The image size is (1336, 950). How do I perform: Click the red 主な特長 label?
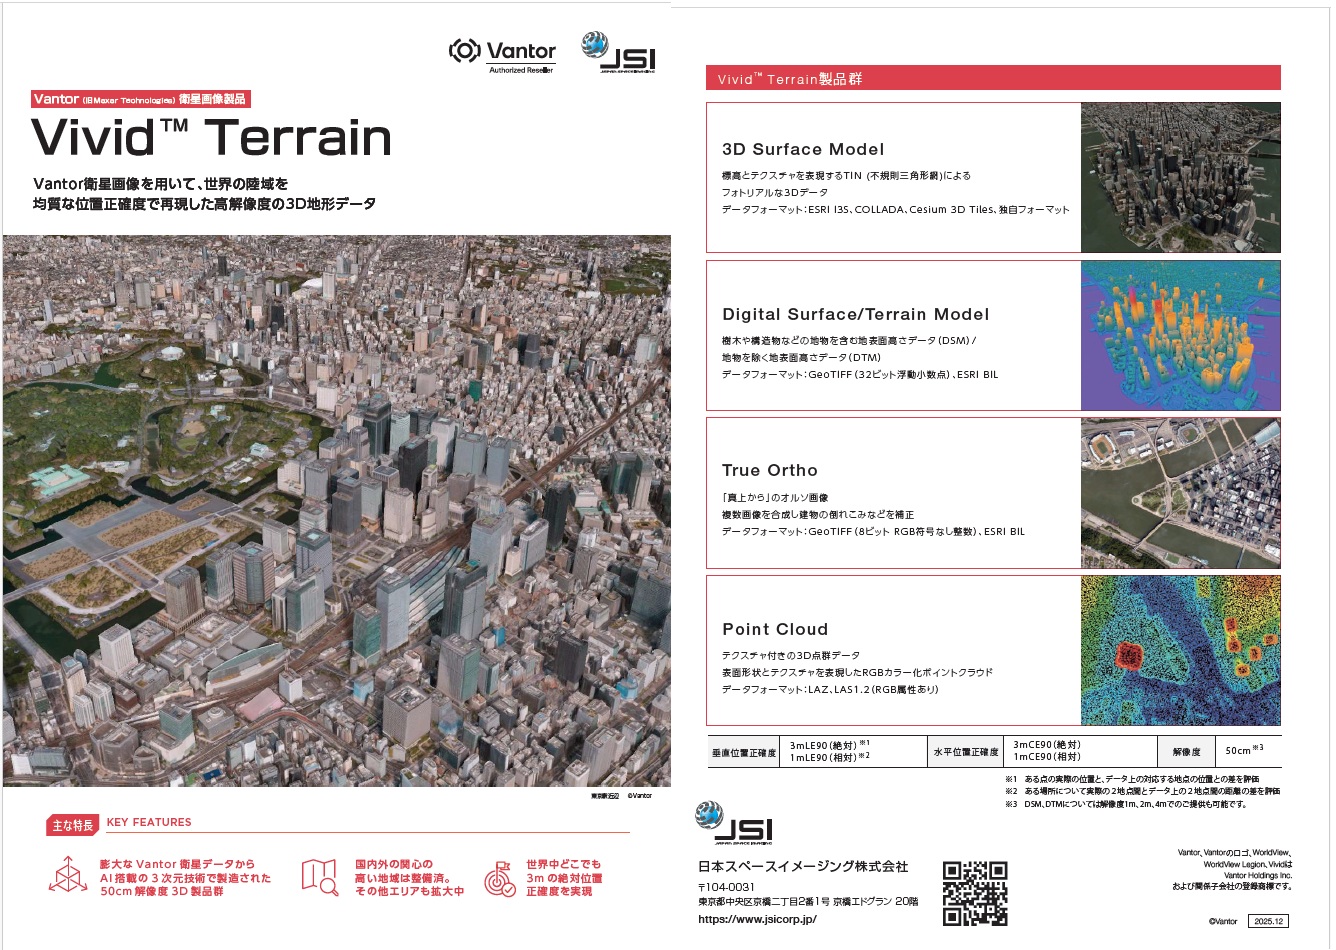[73, 825]
